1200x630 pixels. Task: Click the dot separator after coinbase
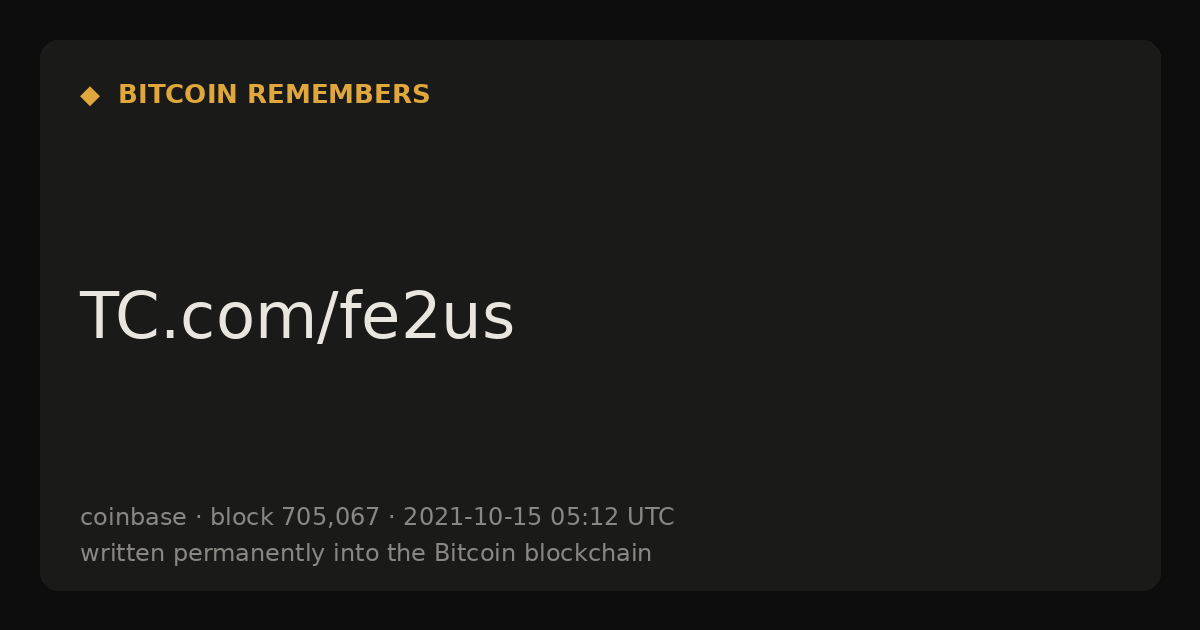point(198,518)
